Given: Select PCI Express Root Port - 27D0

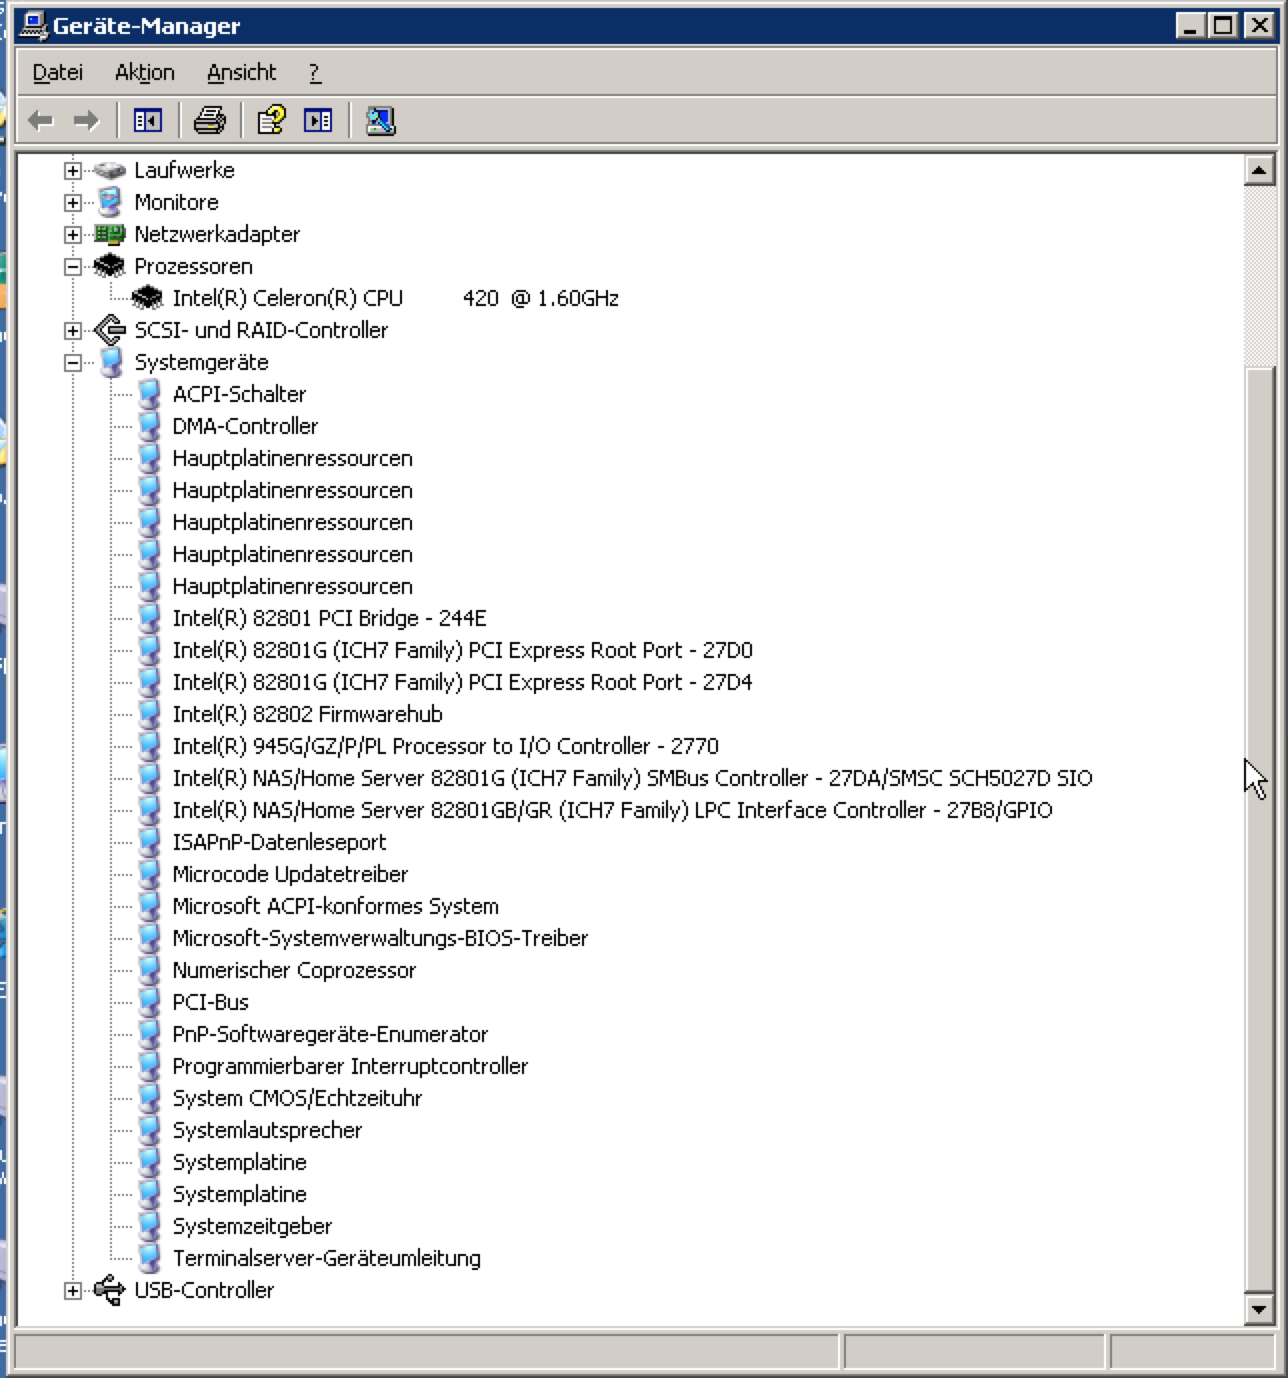Looking at the screenshot, I should pos(462,650).
